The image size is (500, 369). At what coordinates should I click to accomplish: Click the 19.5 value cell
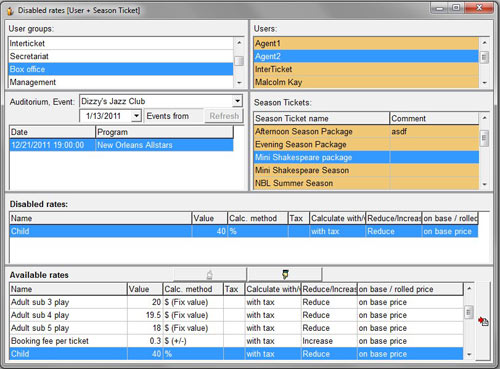pyautogui.click(x=145, y=315)
